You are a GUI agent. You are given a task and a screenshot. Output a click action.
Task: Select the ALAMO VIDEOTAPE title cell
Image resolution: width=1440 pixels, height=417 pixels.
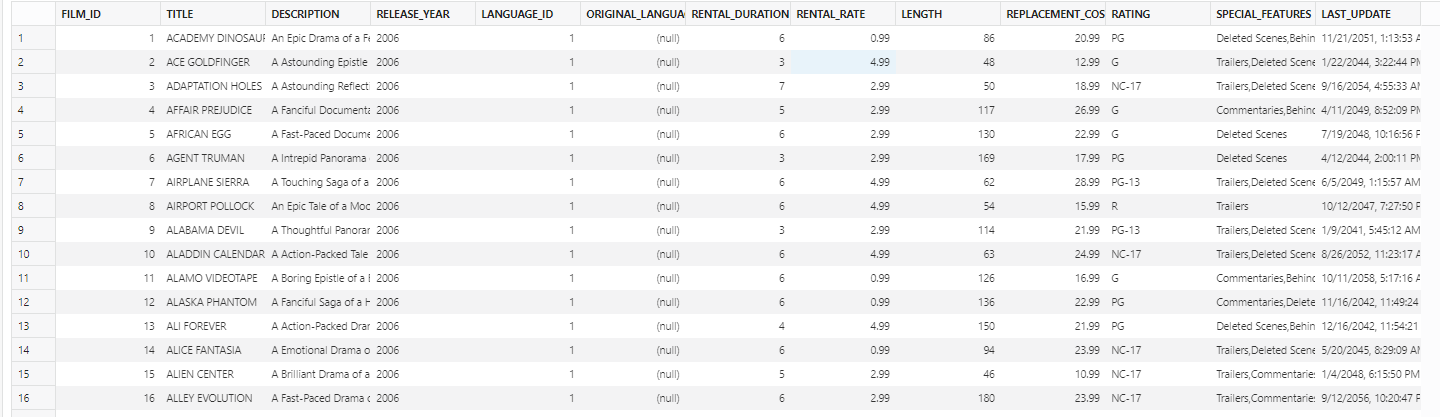point(212,278)
